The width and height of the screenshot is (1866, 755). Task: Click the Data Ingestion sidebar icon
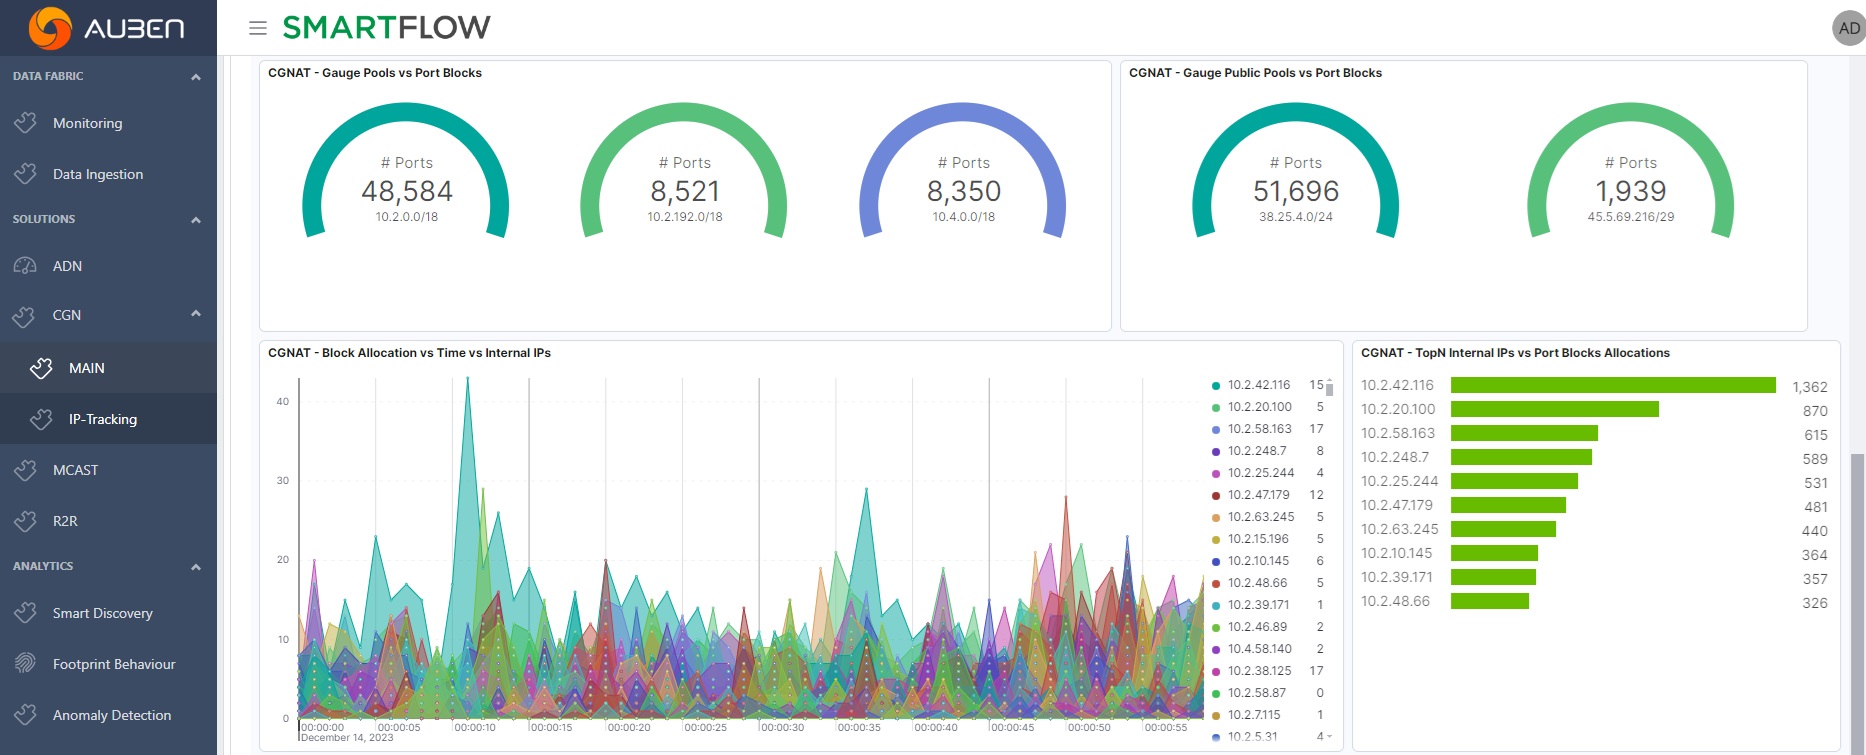(26, 174)
